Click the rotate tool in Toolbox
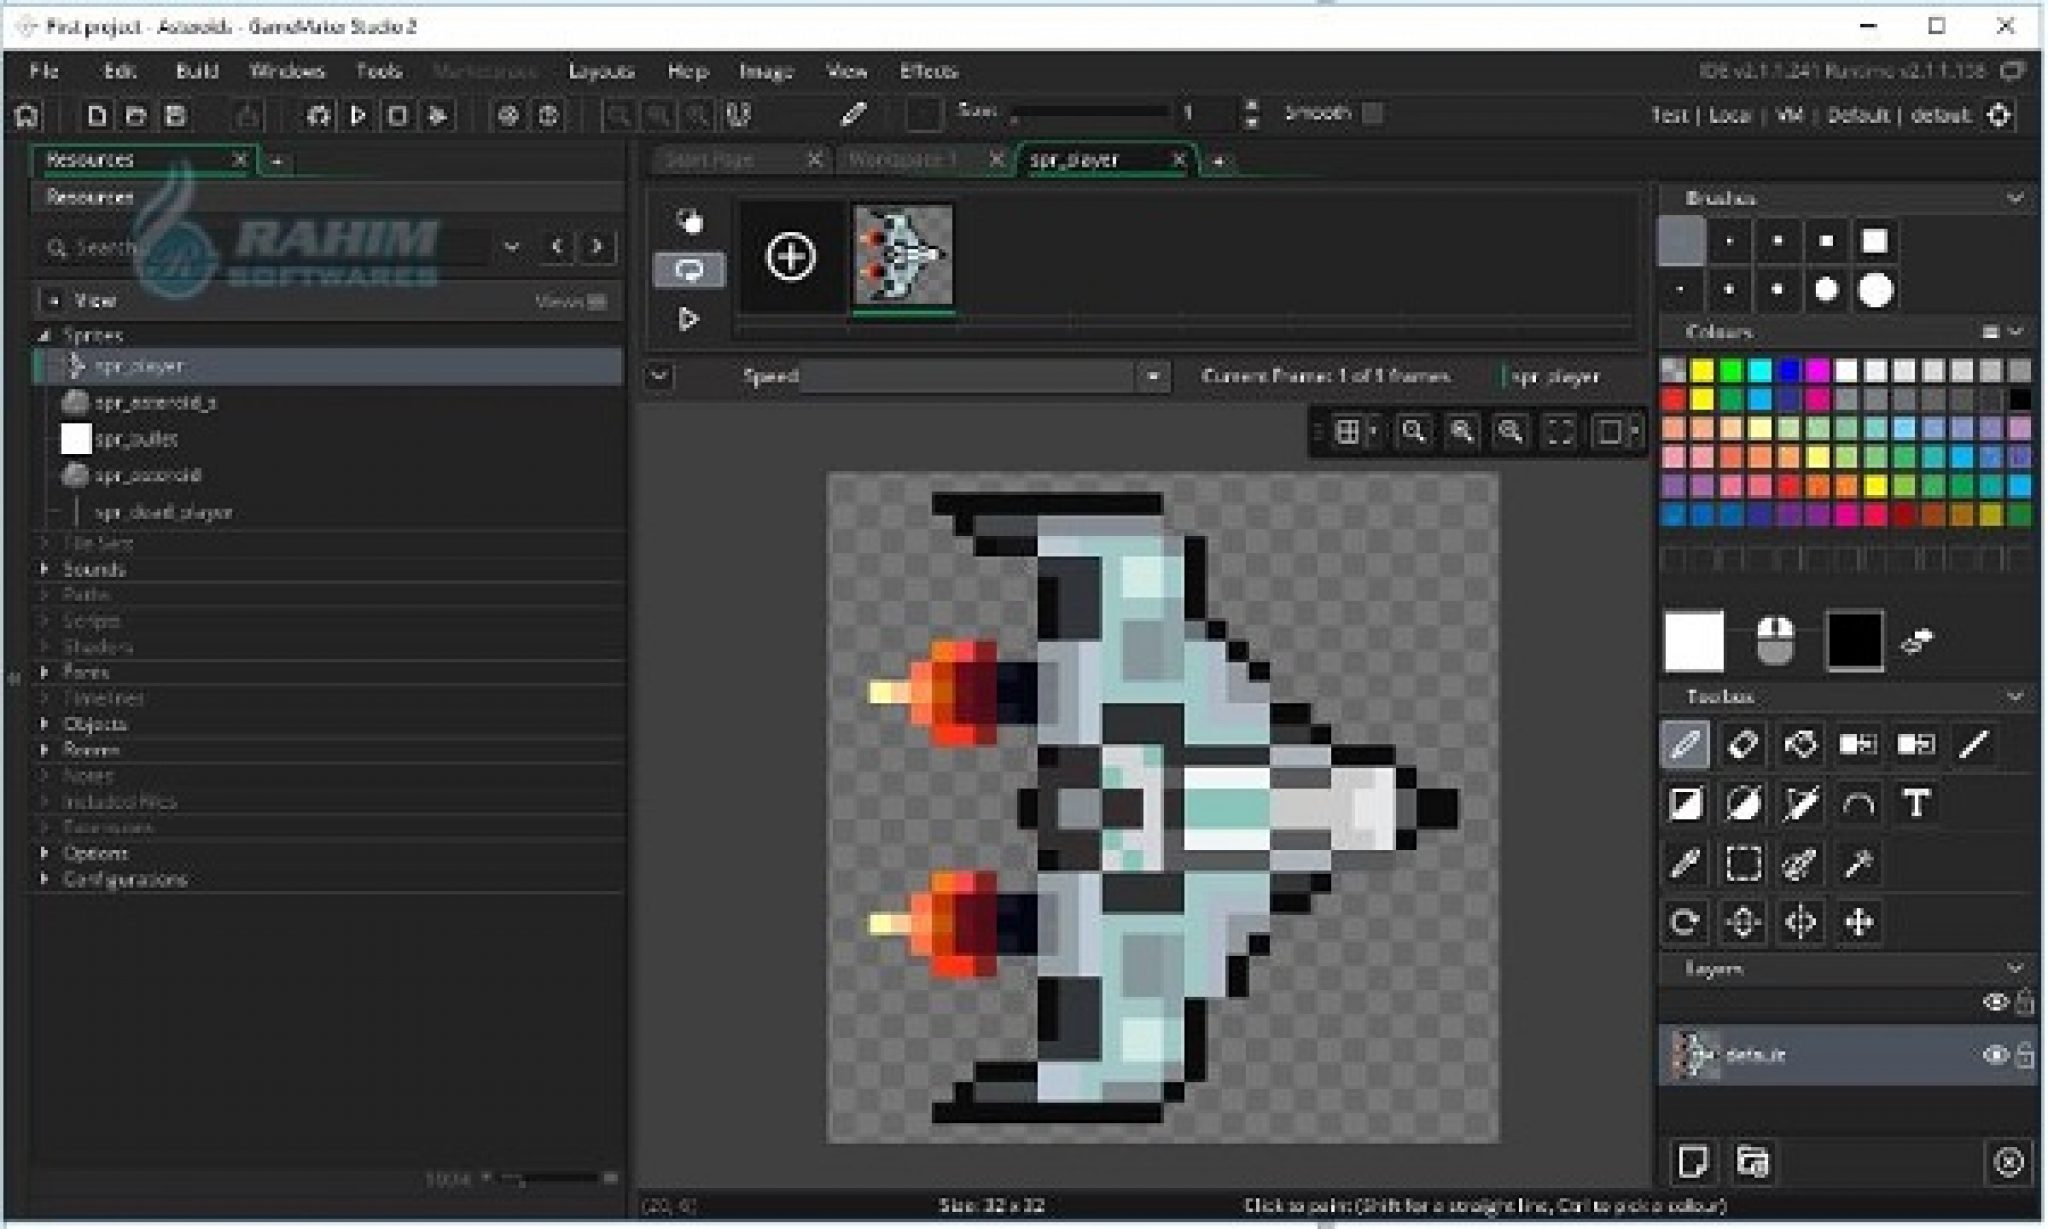The image size is (2048, 1229). tap(1685, 922)
